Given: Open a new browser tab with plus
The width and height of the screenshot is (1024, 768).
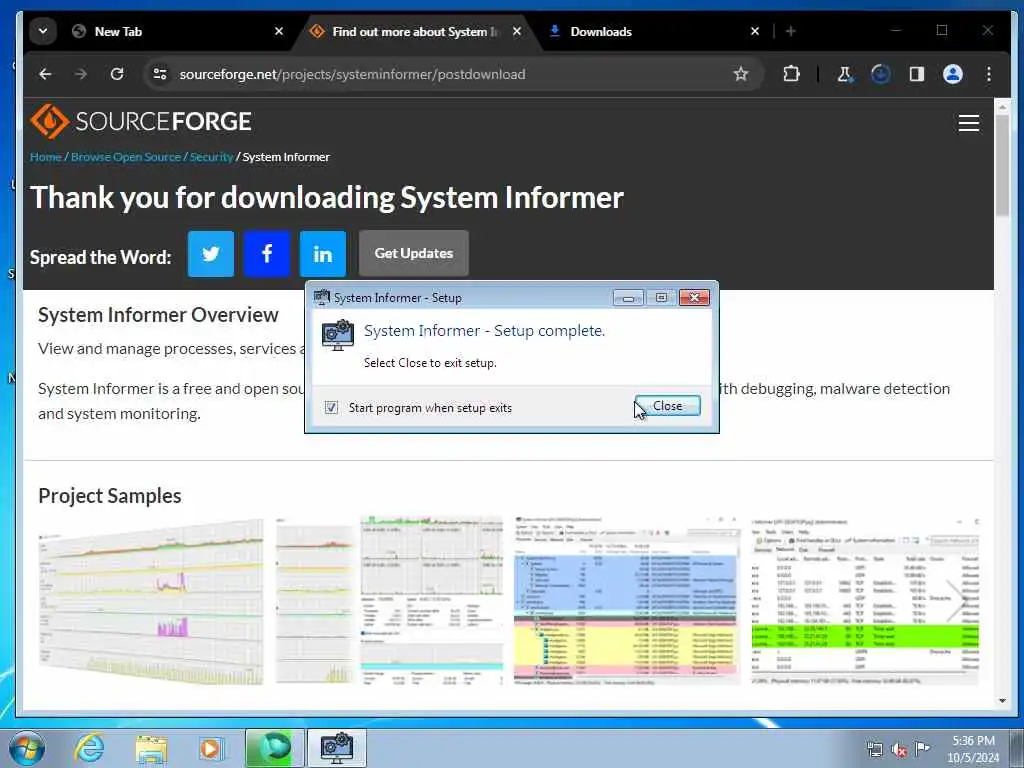Looking at the screenshot, I should tap(790, 31).
